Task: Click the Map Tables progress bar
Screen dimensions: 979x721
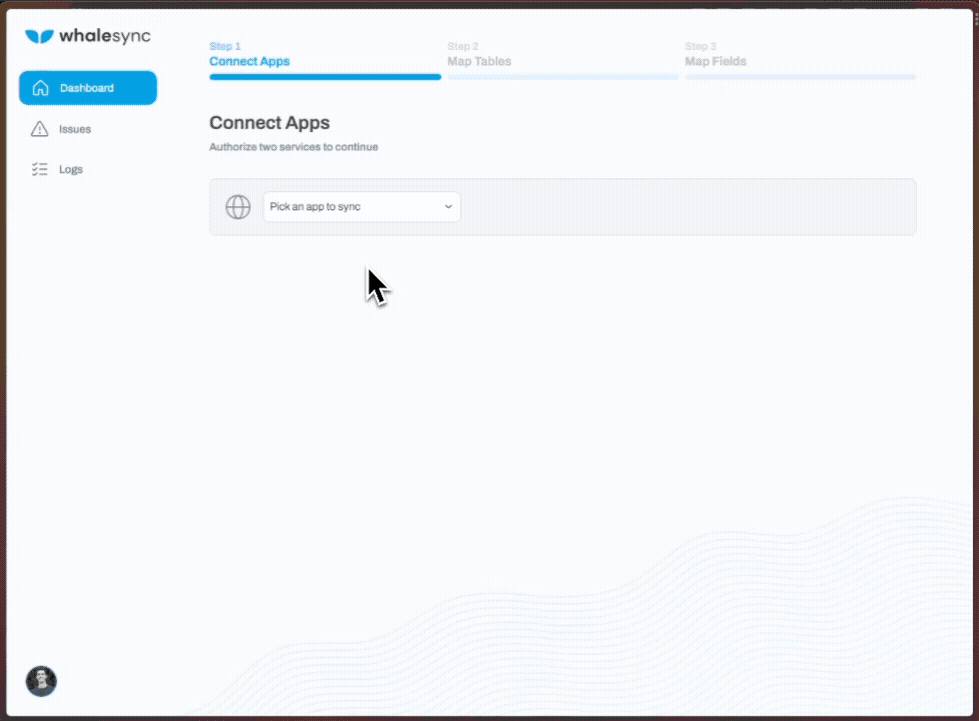Action: tap(563, 77)
